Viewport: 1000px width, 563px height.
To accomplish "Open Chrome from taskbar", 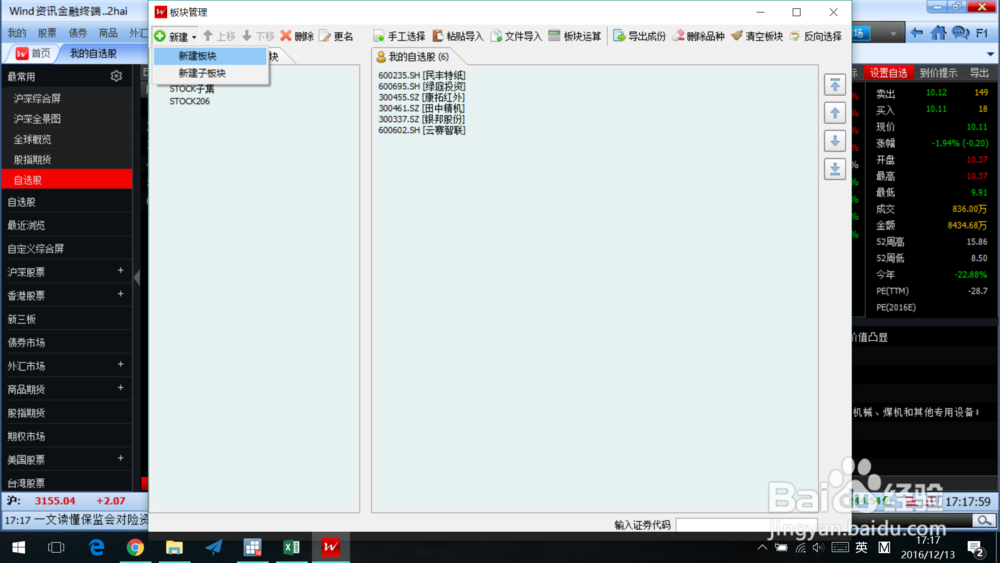I will 135,547.
